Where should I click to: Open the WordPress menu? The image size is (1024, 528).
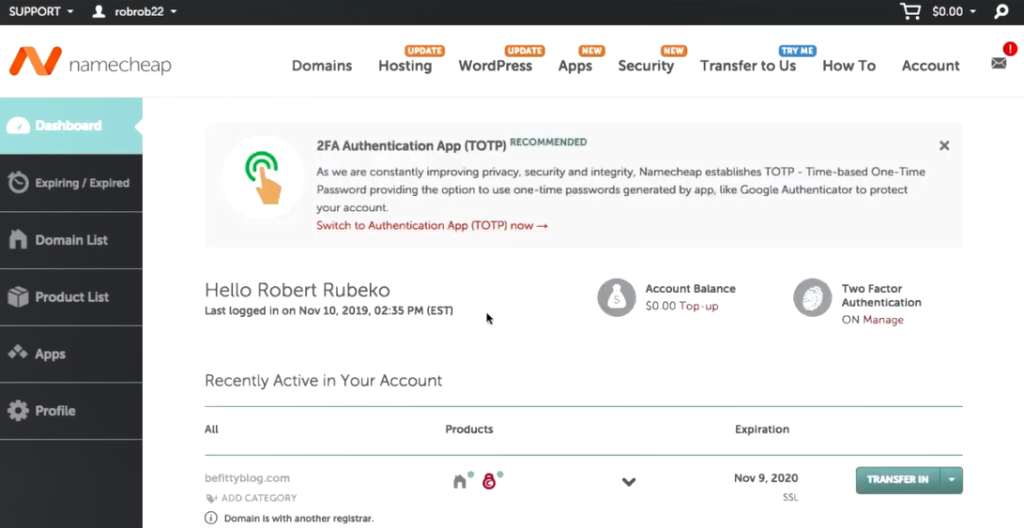tap(495, 66)
